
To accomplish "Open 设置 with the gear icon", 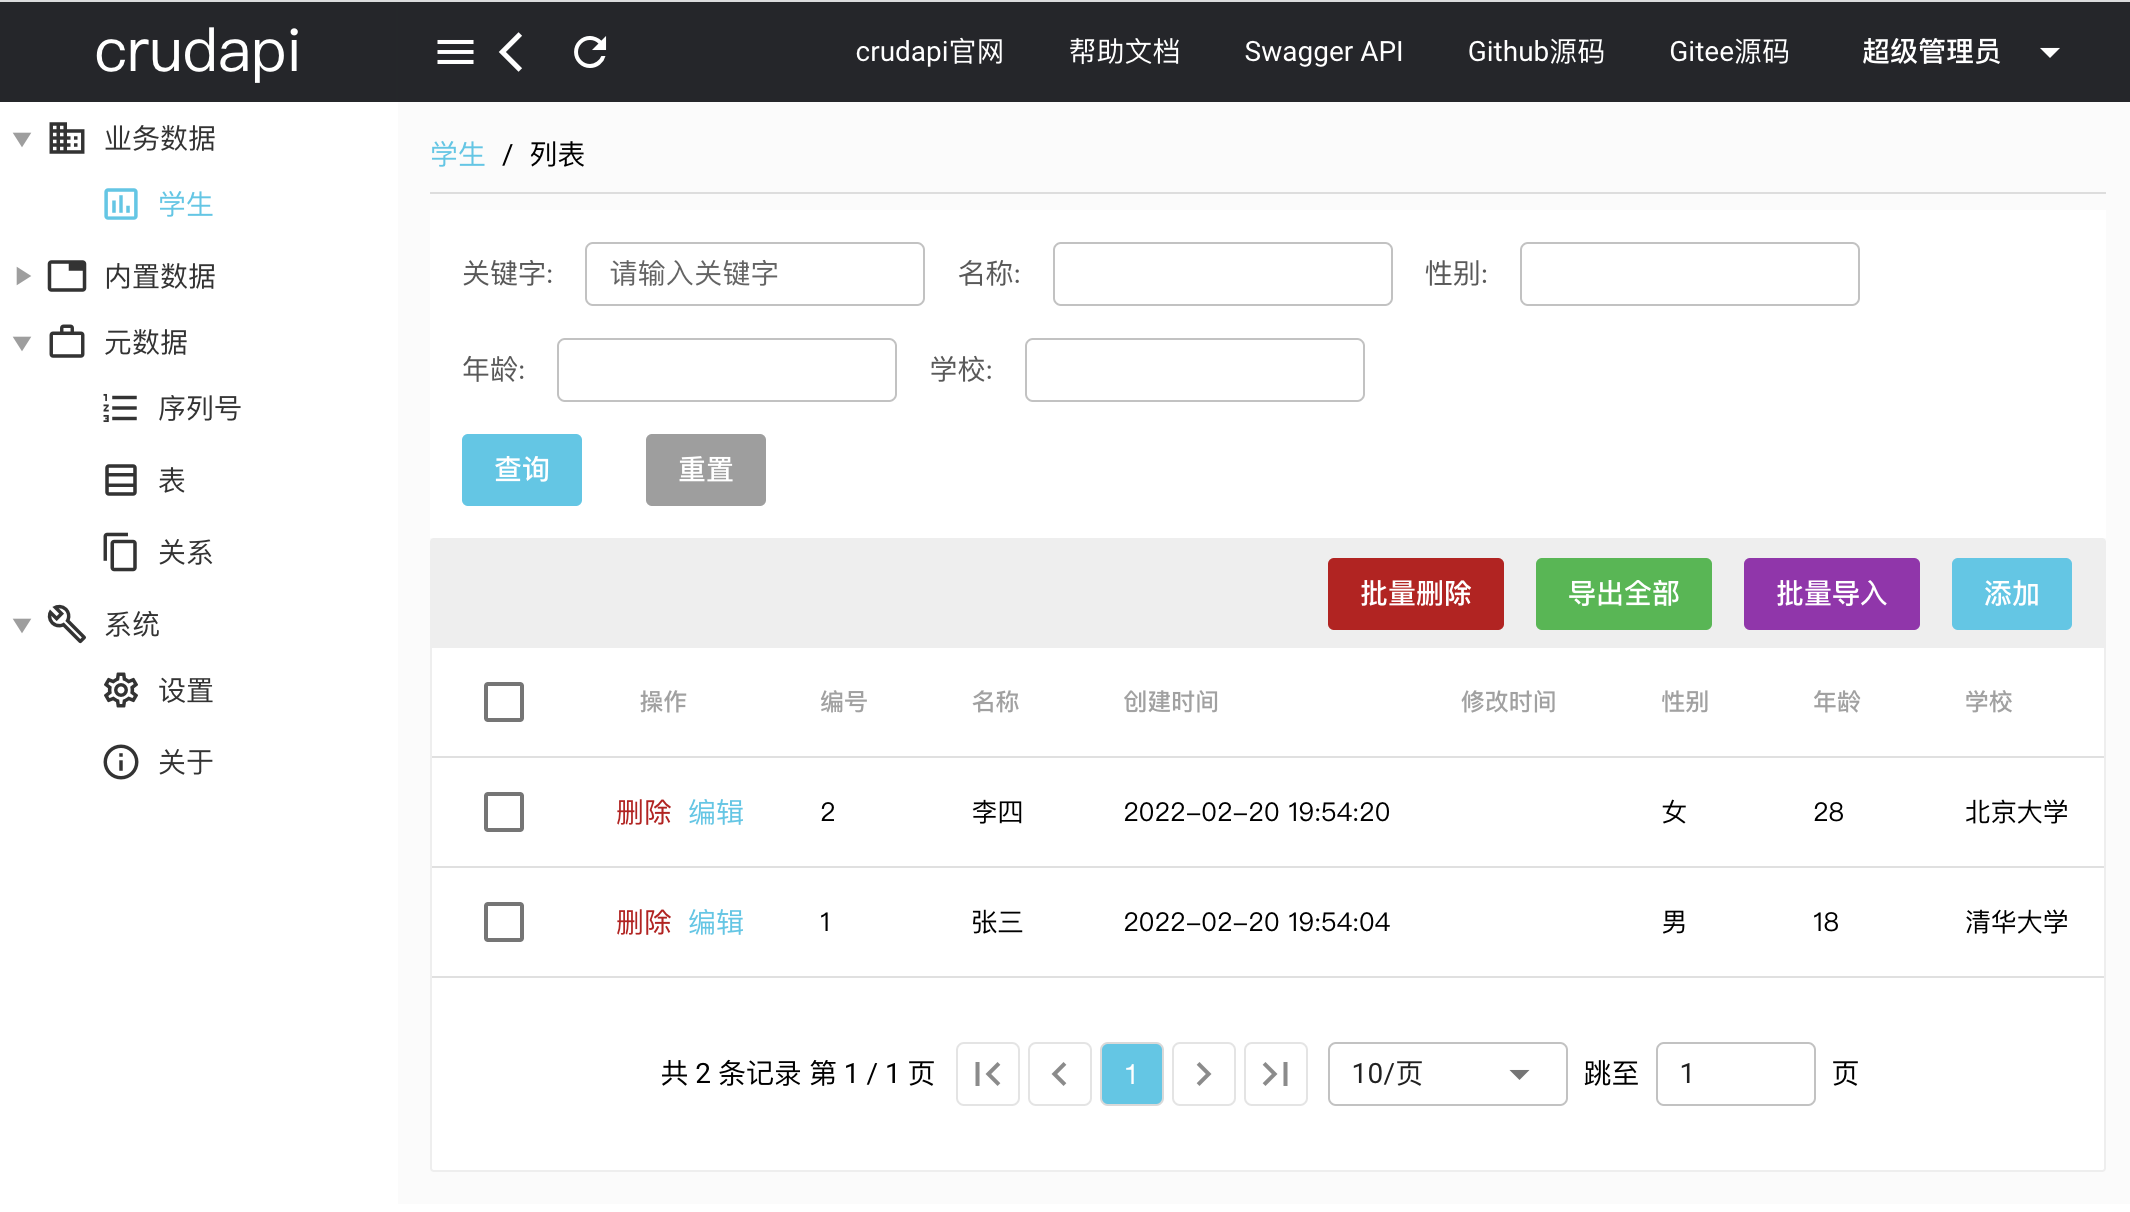I will [185, 691].
